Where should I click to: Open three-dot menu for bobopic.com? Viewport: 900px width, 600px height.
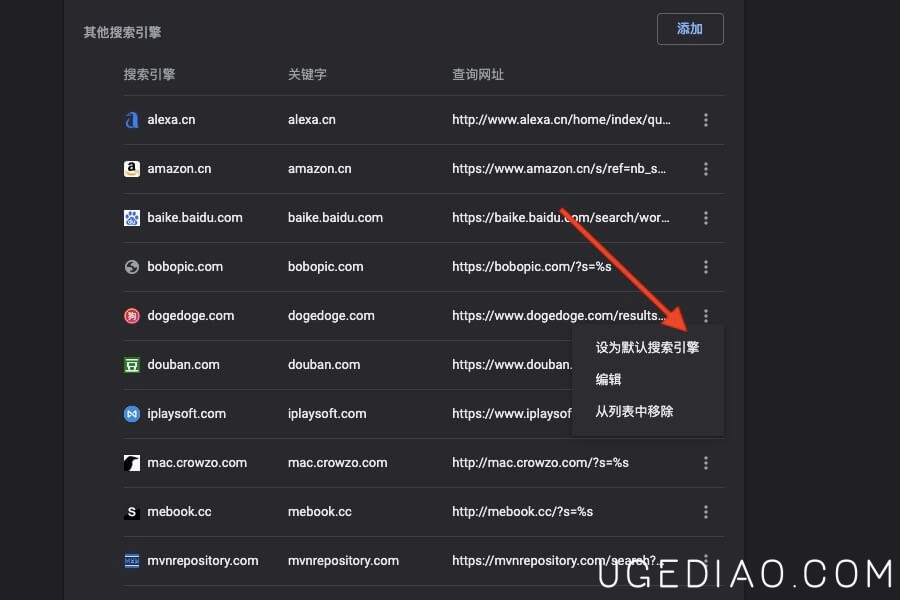(x=705, y=267)
